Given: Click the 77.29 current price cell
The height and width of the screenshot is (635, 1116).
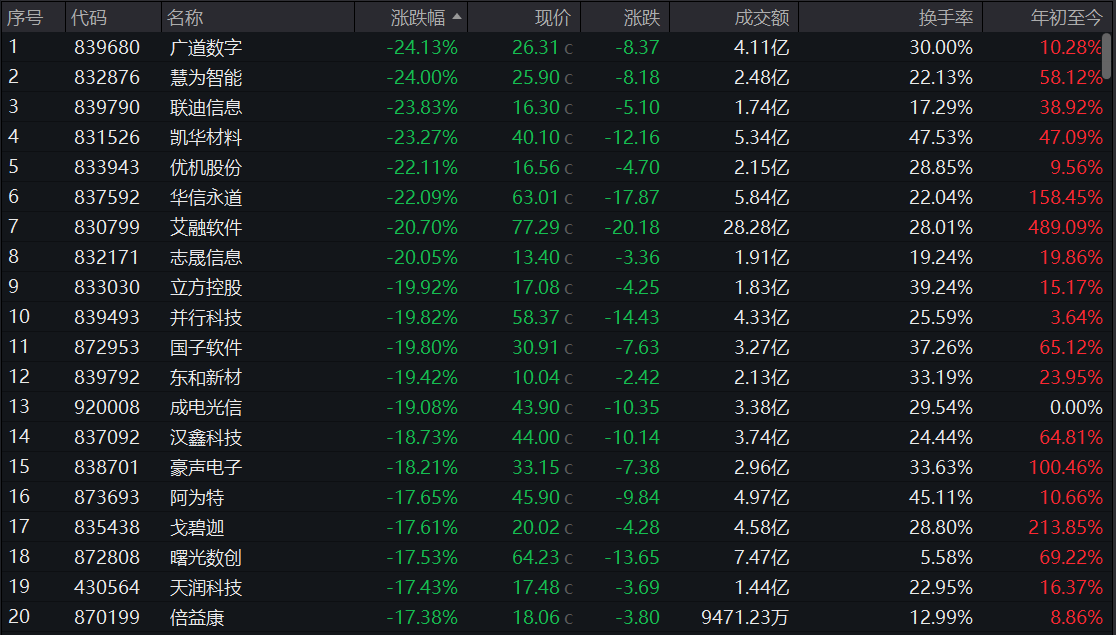Looking at the screenshot, I should coord(535,228).
